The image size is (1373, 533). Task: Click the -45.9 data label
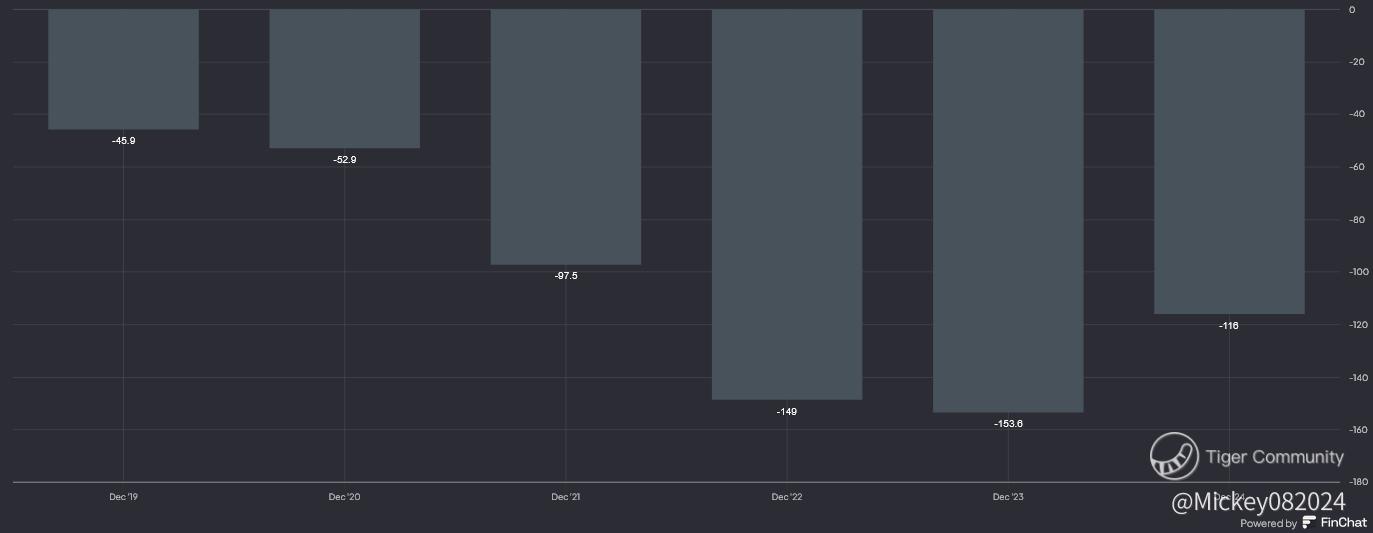[123, 141]
